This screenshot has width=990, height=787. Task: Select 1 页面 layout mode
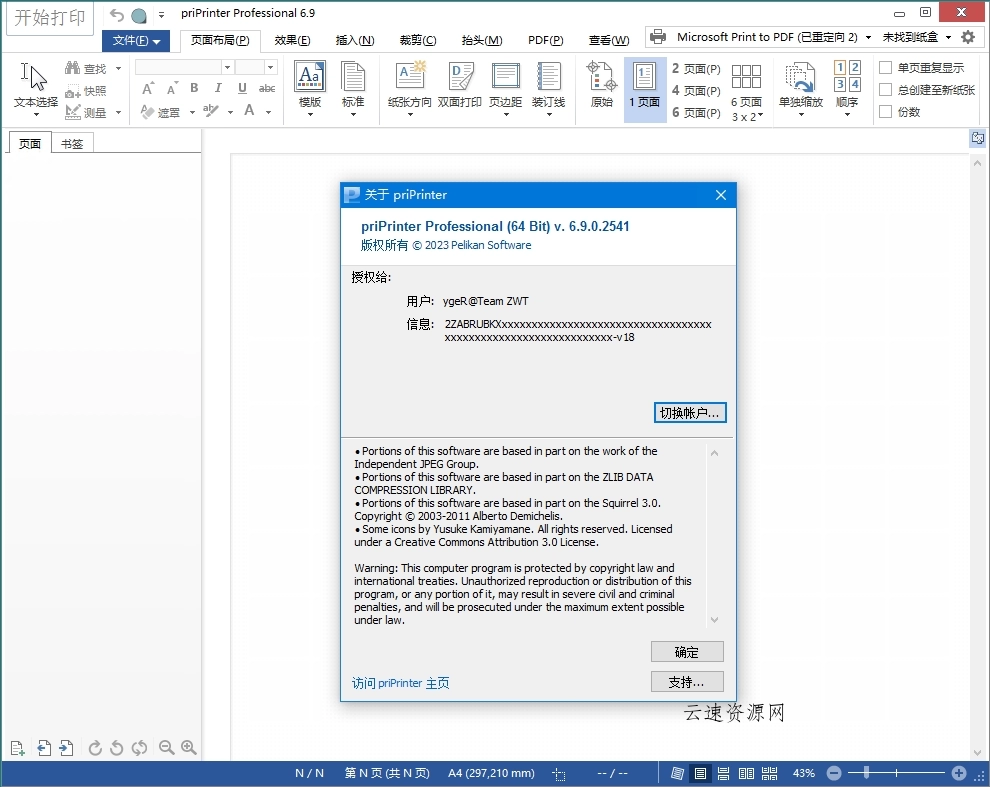(x=645, y=88)
